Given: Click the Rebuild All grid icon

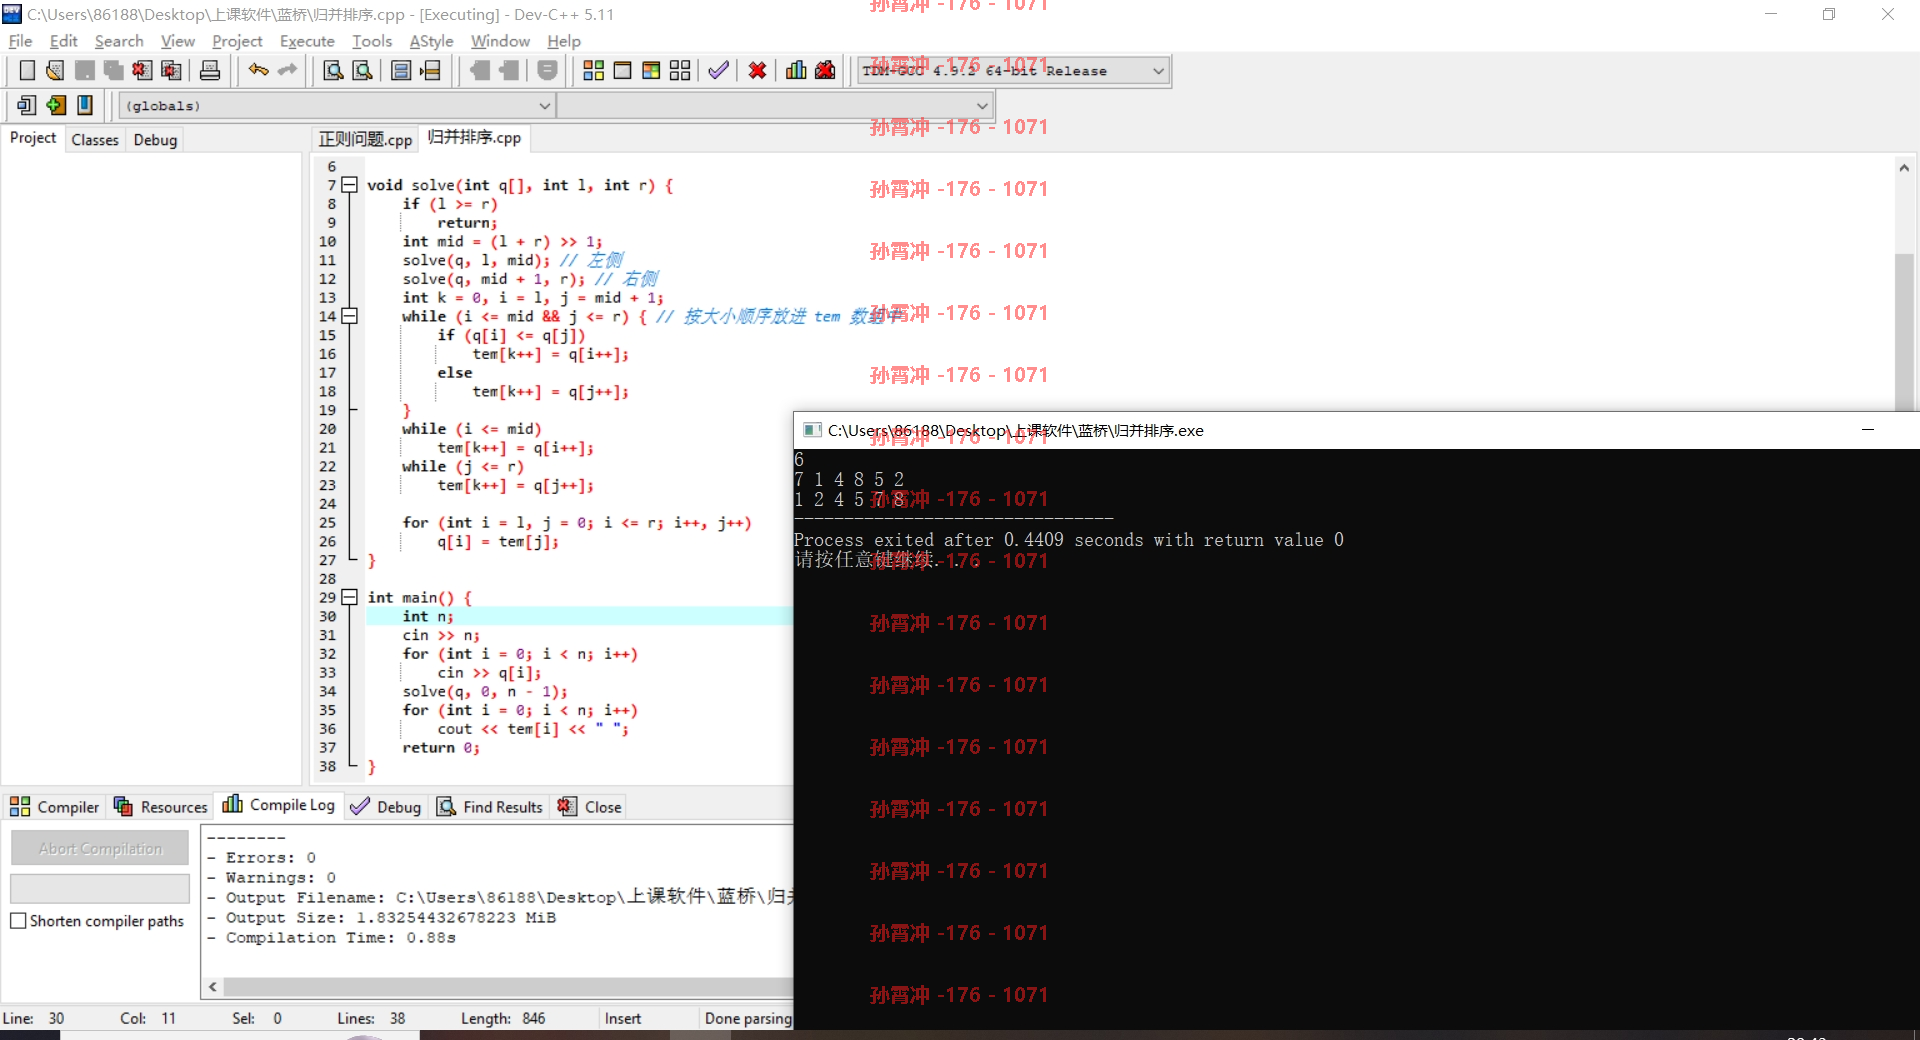Looking at the screenshot, I should click(x=680, y=70).
